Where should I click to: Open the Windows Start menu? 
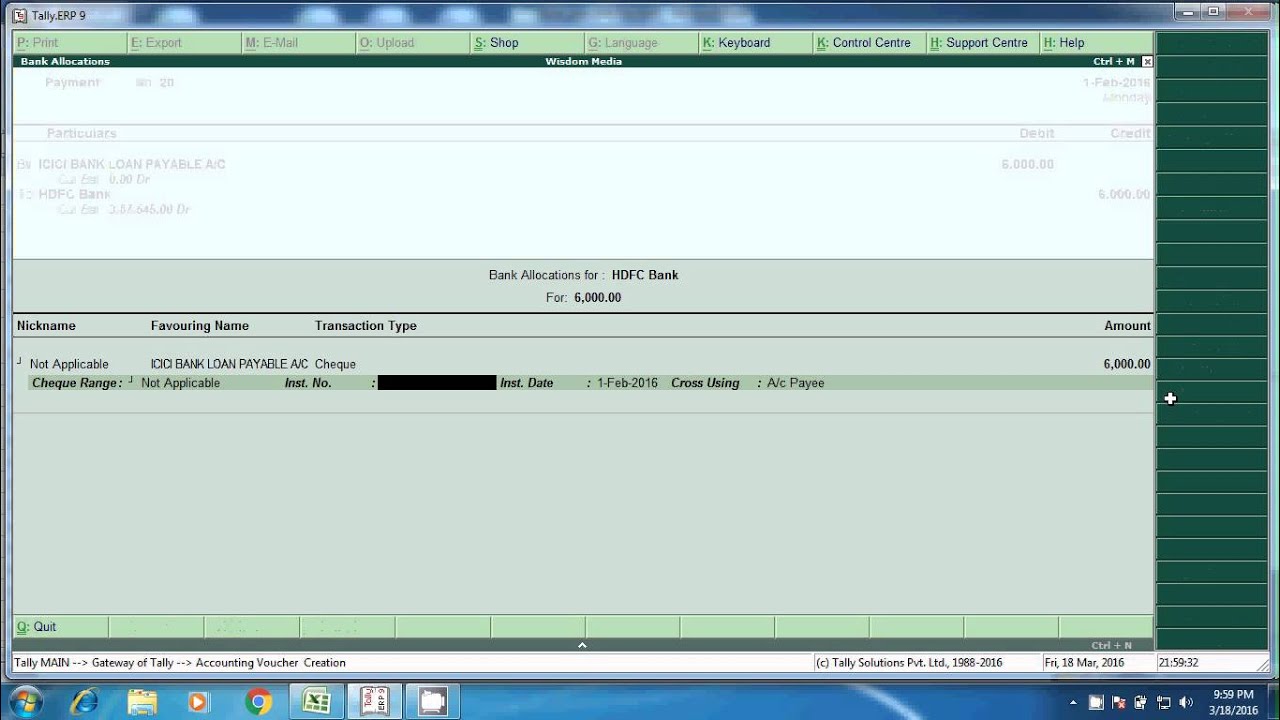[x=26, y=702]
